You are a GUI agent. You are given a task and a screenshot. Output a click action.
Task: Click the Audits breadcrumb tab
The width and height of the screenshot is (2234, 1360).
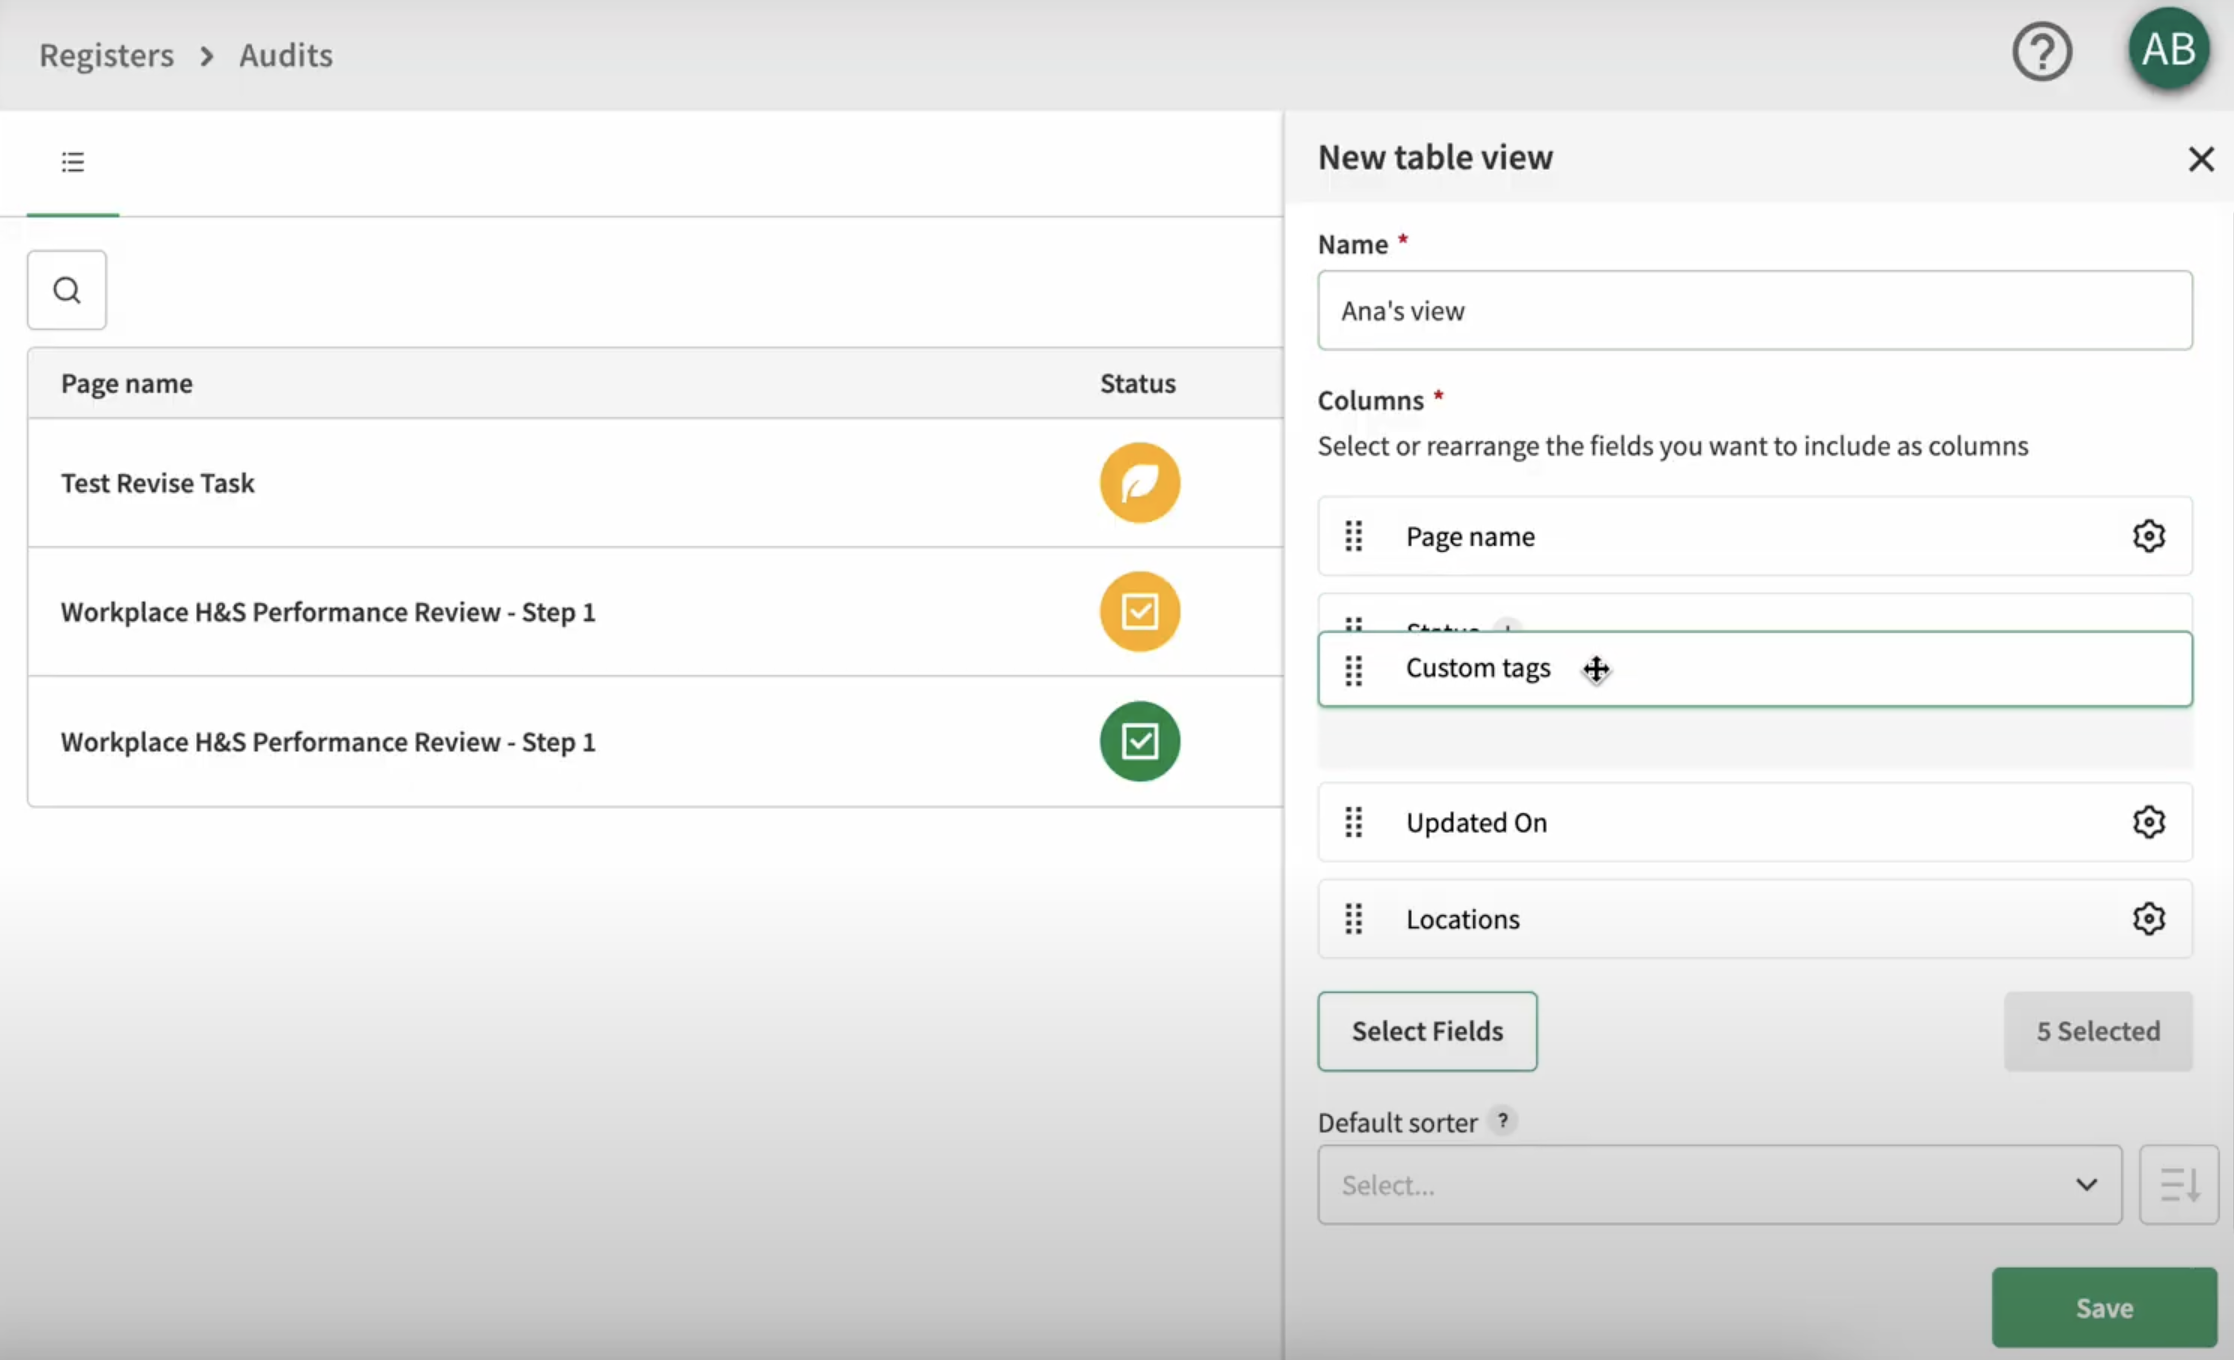(286, 53)
